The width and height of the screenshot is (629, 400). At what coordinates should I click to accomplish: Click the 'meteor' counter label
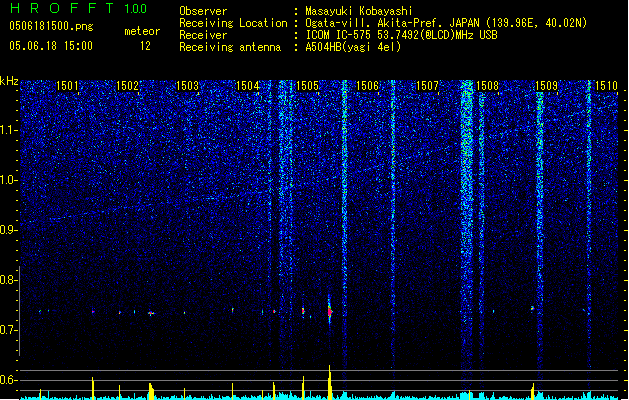pos(142,31)
